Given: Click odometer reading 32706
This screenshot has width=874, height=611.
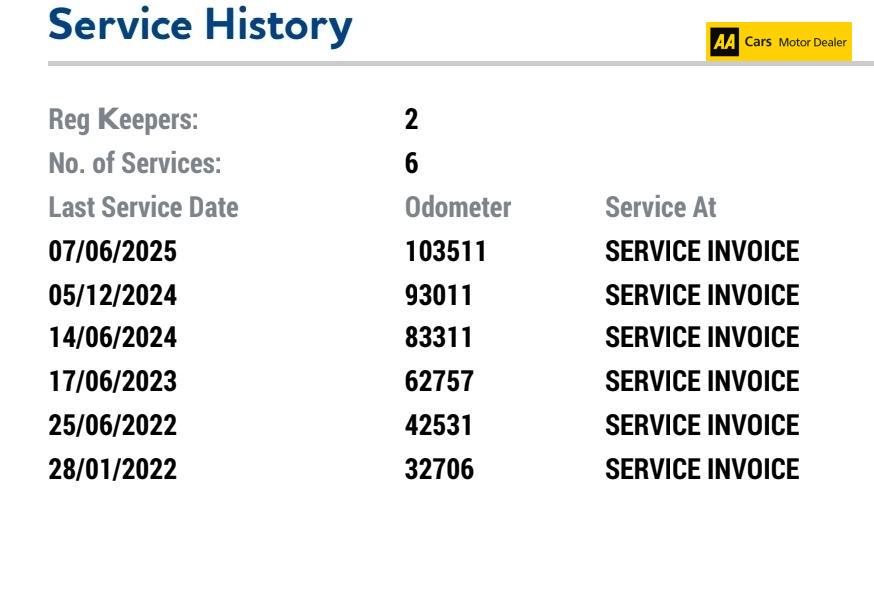Looking at the screenshot, I should (439, 469).
